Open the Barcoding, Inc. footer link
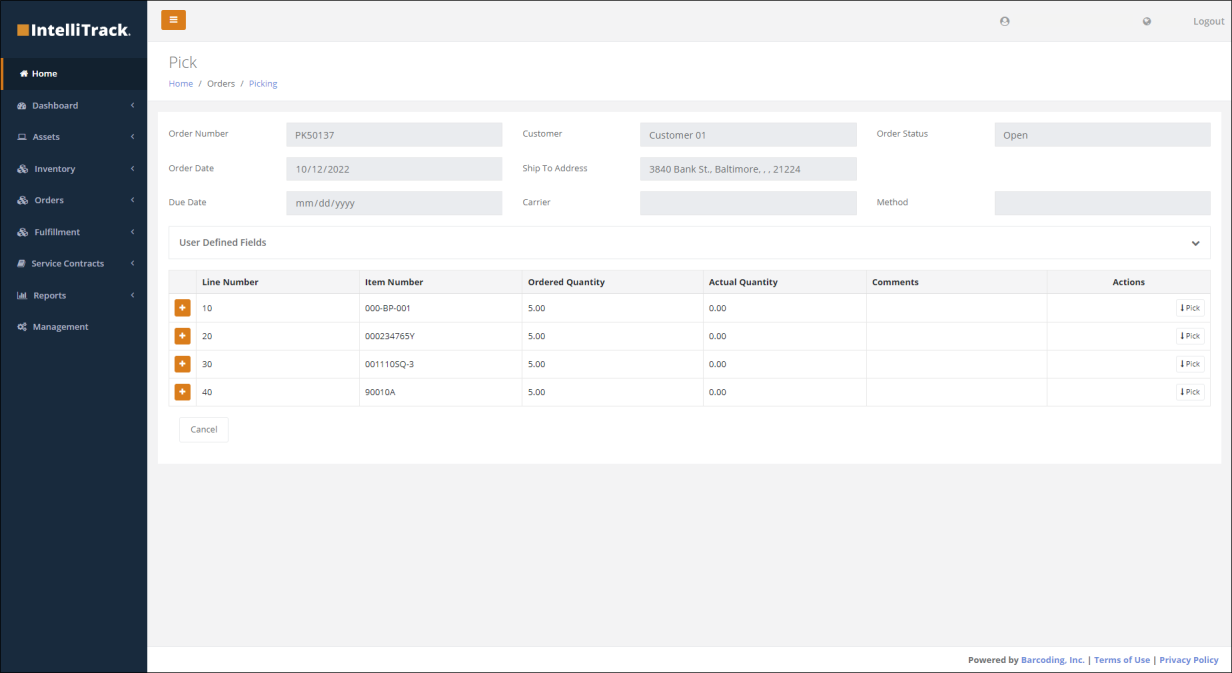Viewport: 1232px width, 673px height. tap(1053, 660)
